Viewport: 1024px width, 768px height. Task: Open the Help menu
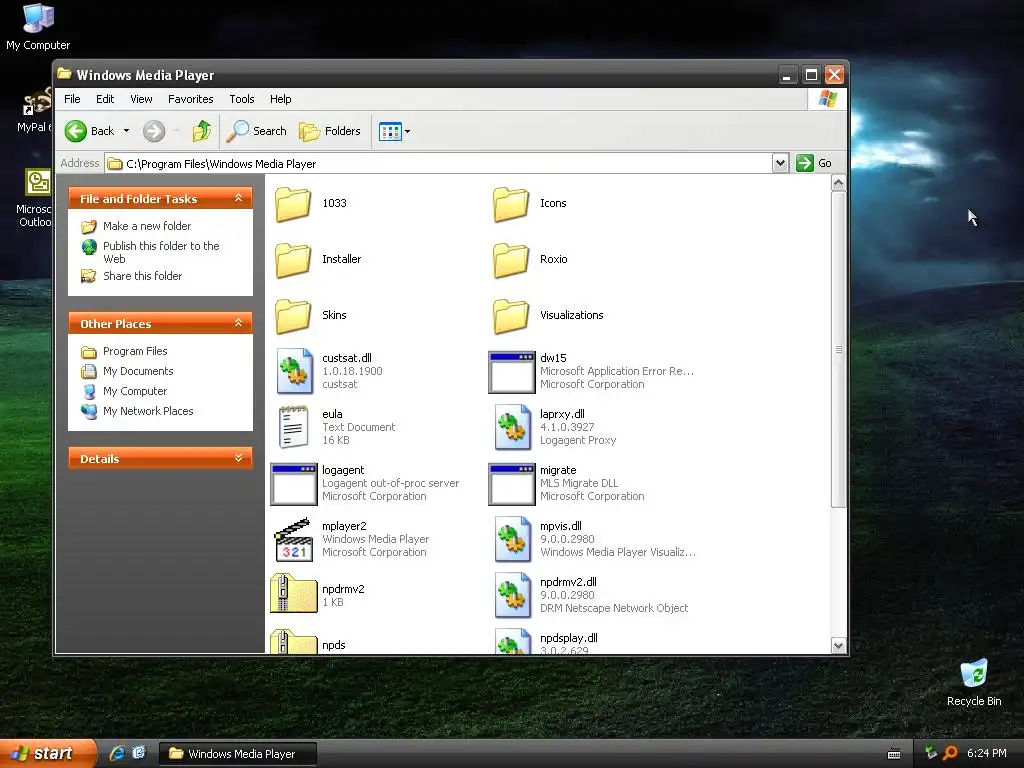(x=280, y=99)
